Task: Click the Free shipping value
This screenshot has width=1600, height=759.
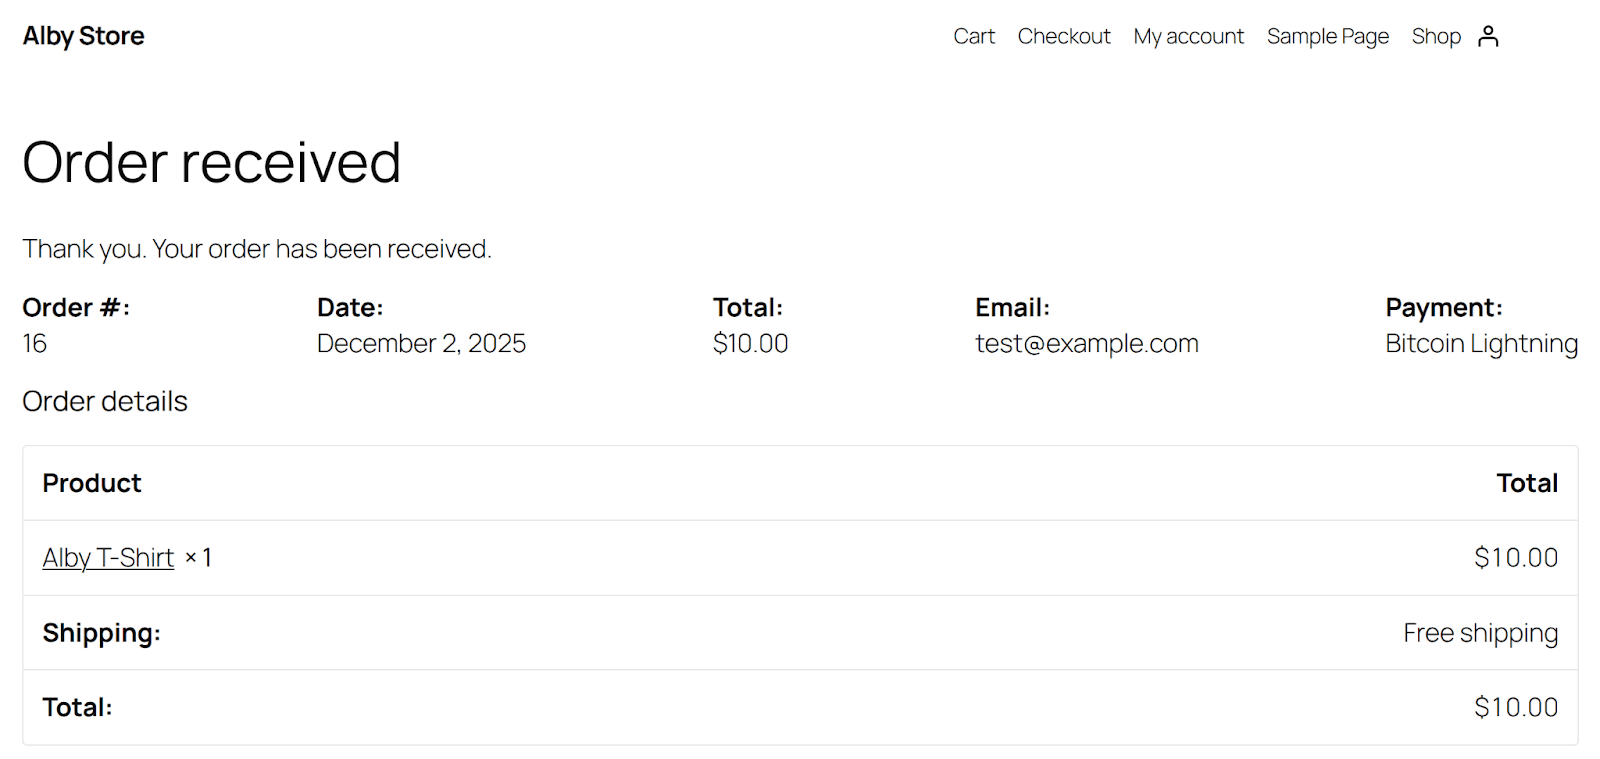Action: pyautogui.click(x=1480, y=633)
